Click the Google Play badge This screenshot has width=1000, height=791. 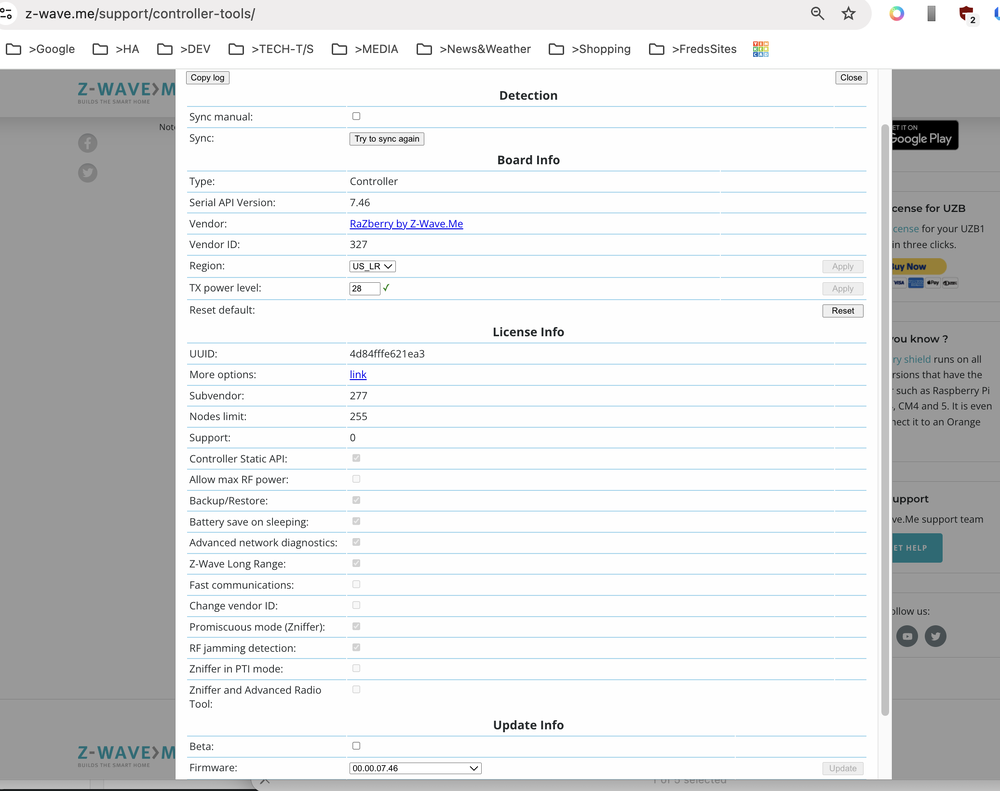point(924,135)
